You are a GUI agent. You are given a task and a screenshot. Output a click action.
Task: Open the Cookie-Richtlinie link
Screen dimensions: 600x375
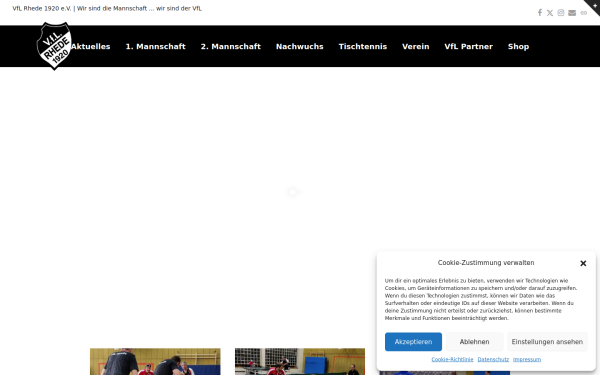[x=452, y=359]
